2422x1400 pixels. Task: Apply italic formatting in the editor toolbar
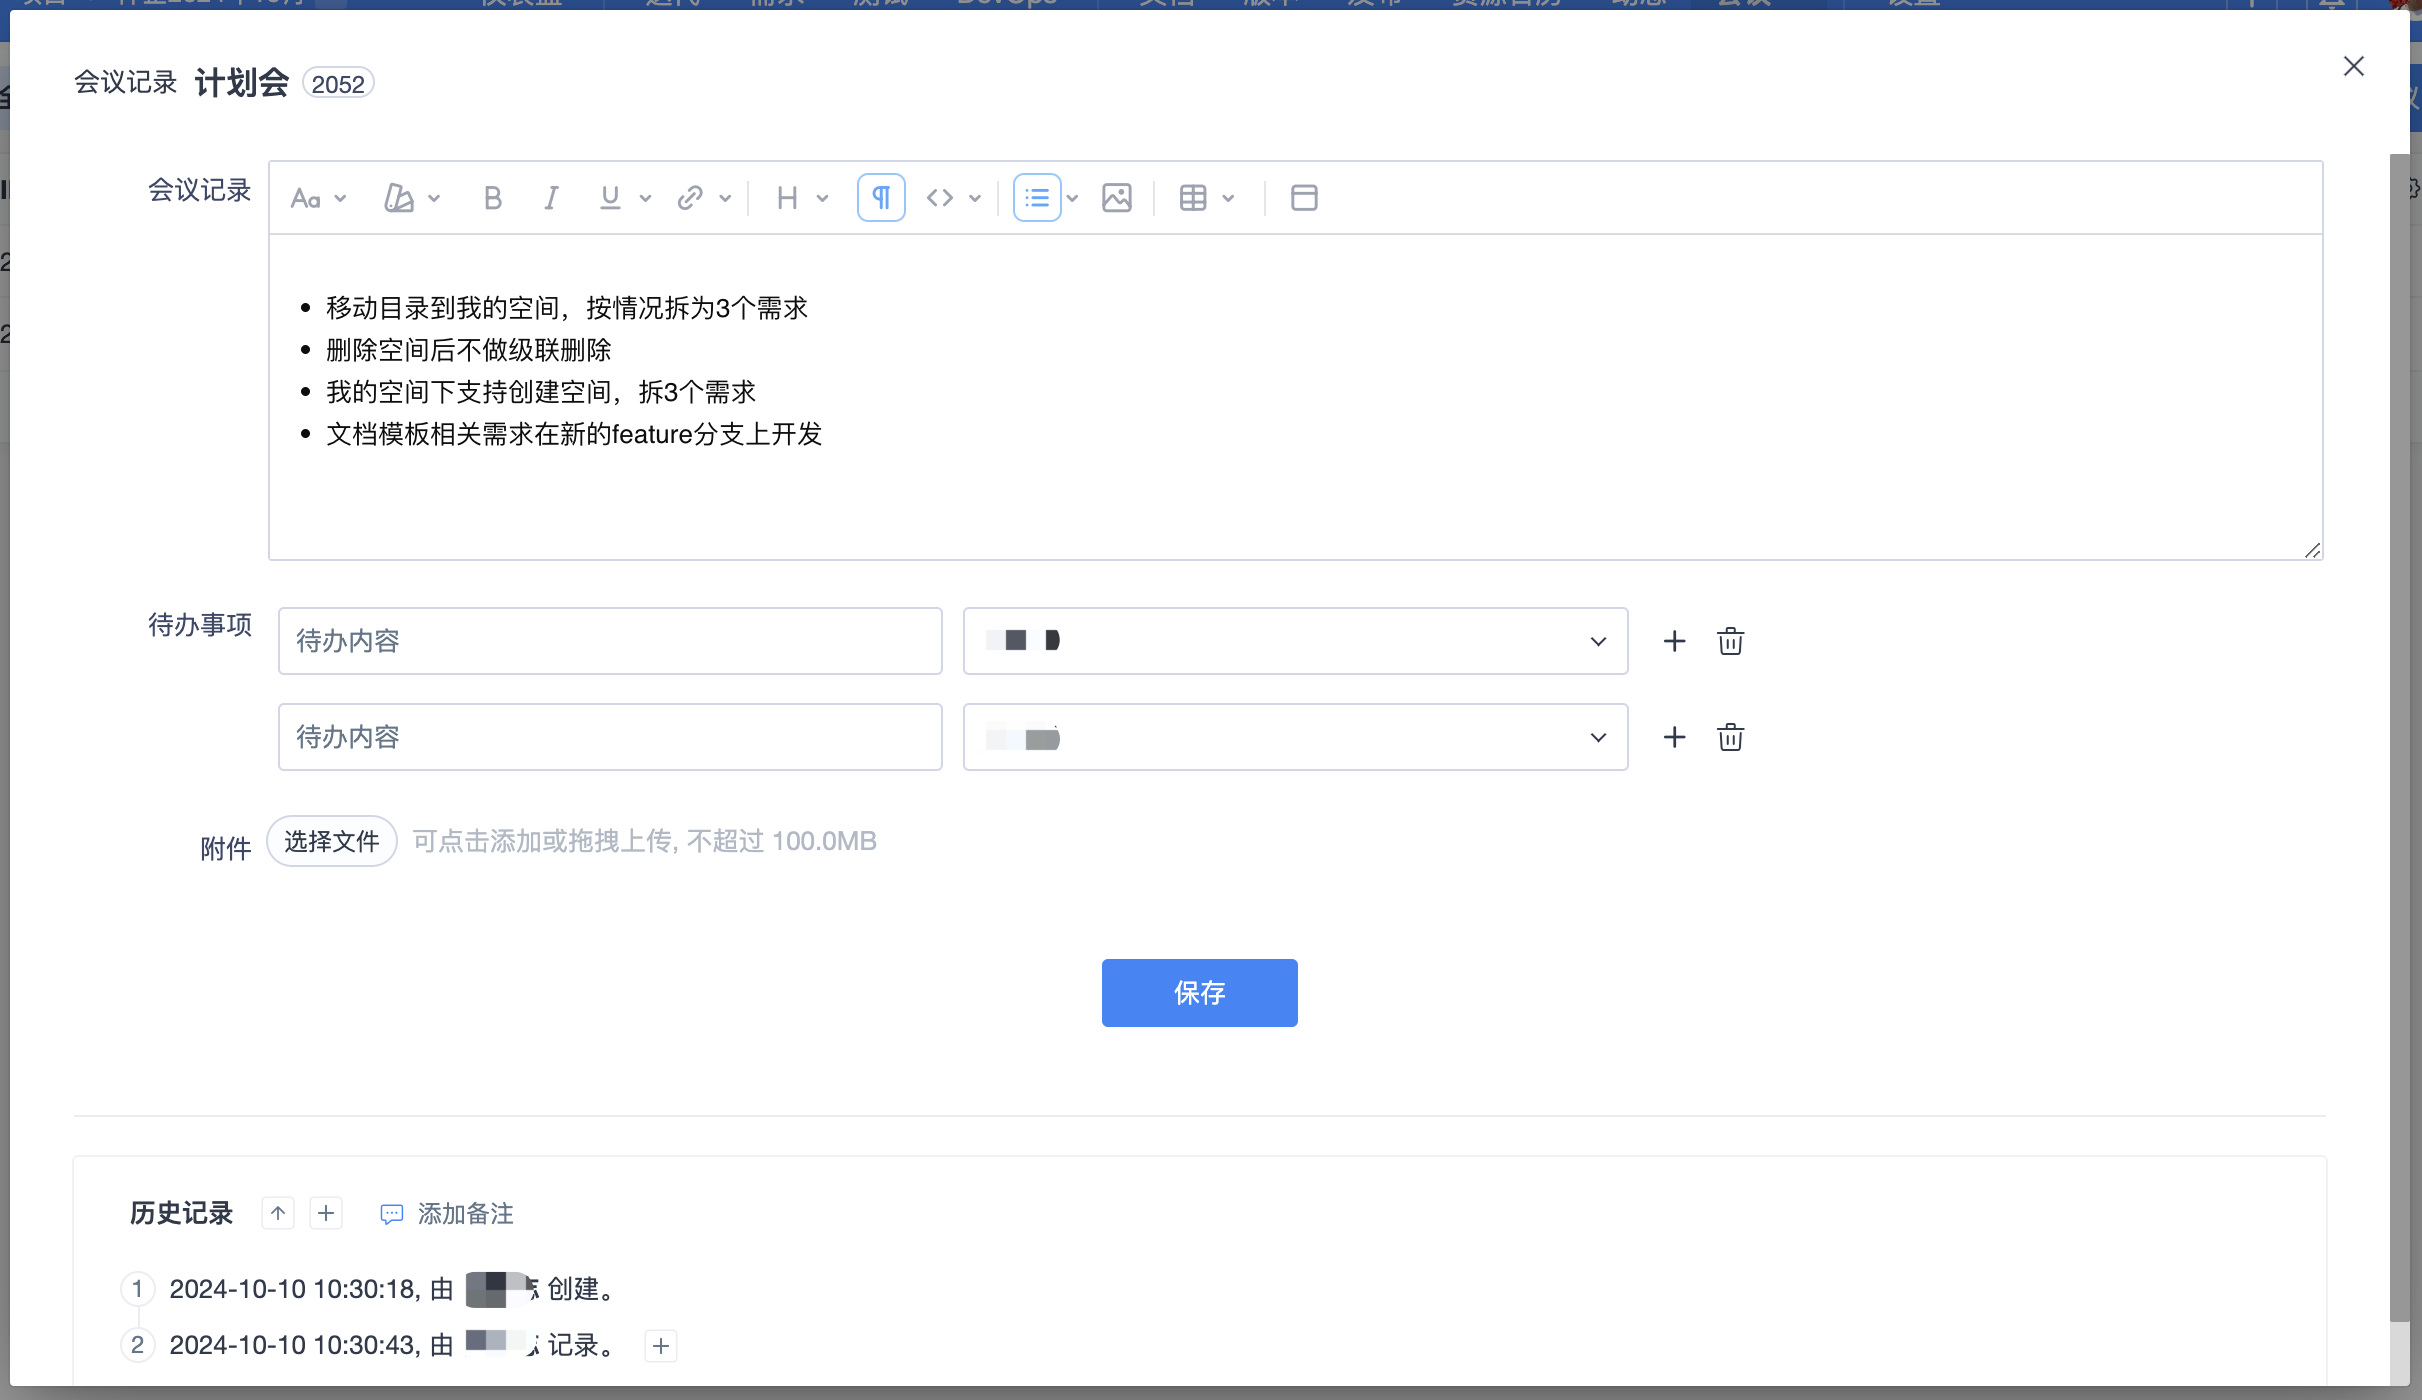tap(551, 198)
